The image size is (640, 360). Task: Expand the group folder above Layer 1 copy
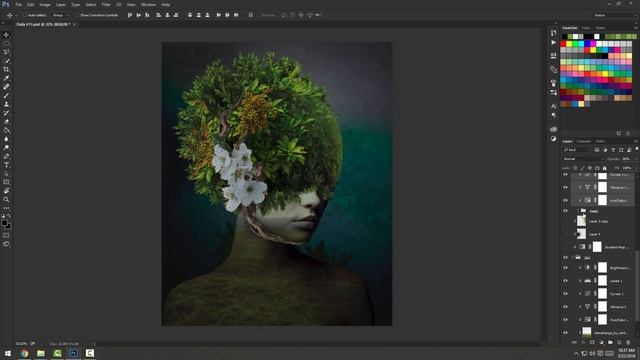[578, 211]
